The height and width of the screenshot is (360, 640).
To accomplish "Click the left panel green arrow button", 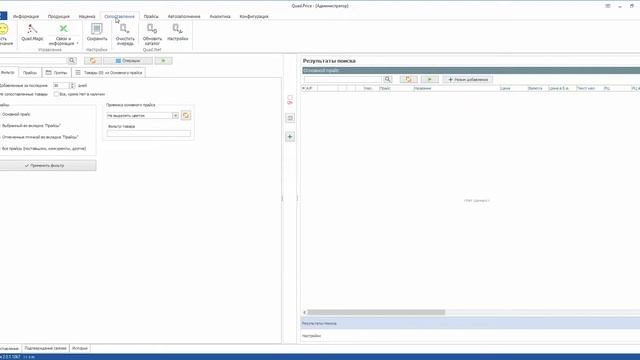I will 163,61.
